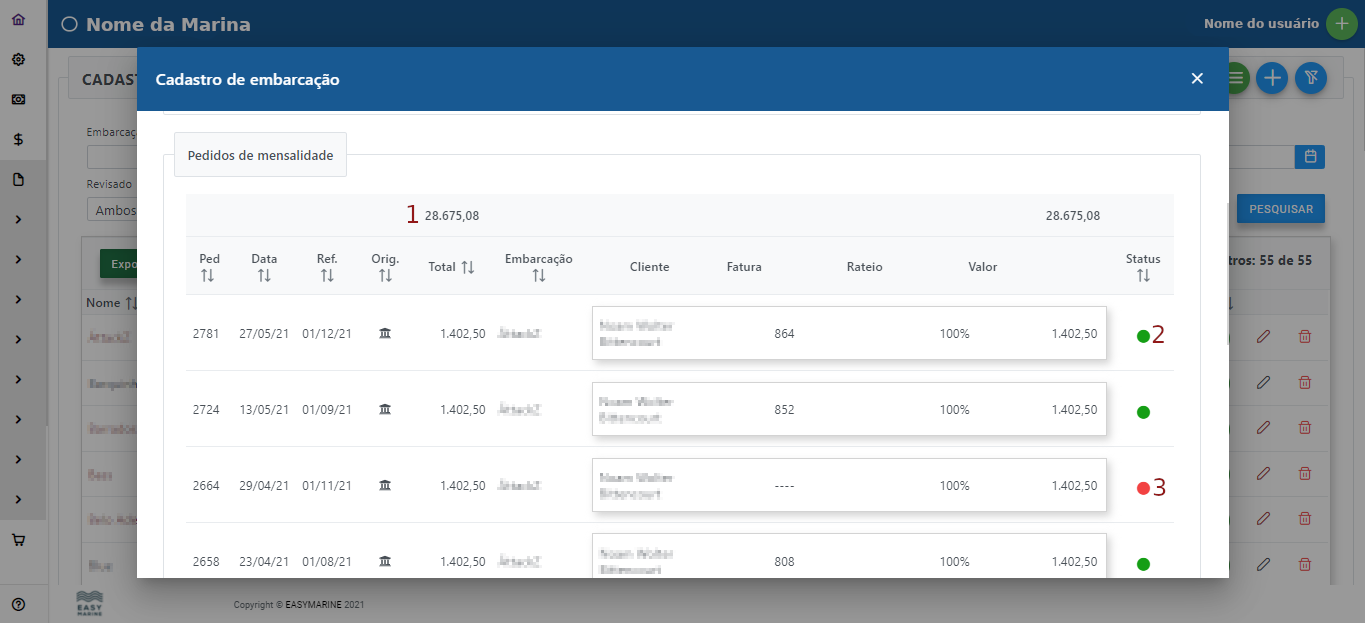Sort the list by Status column

pyautogui.click(x=1143, y=275)
